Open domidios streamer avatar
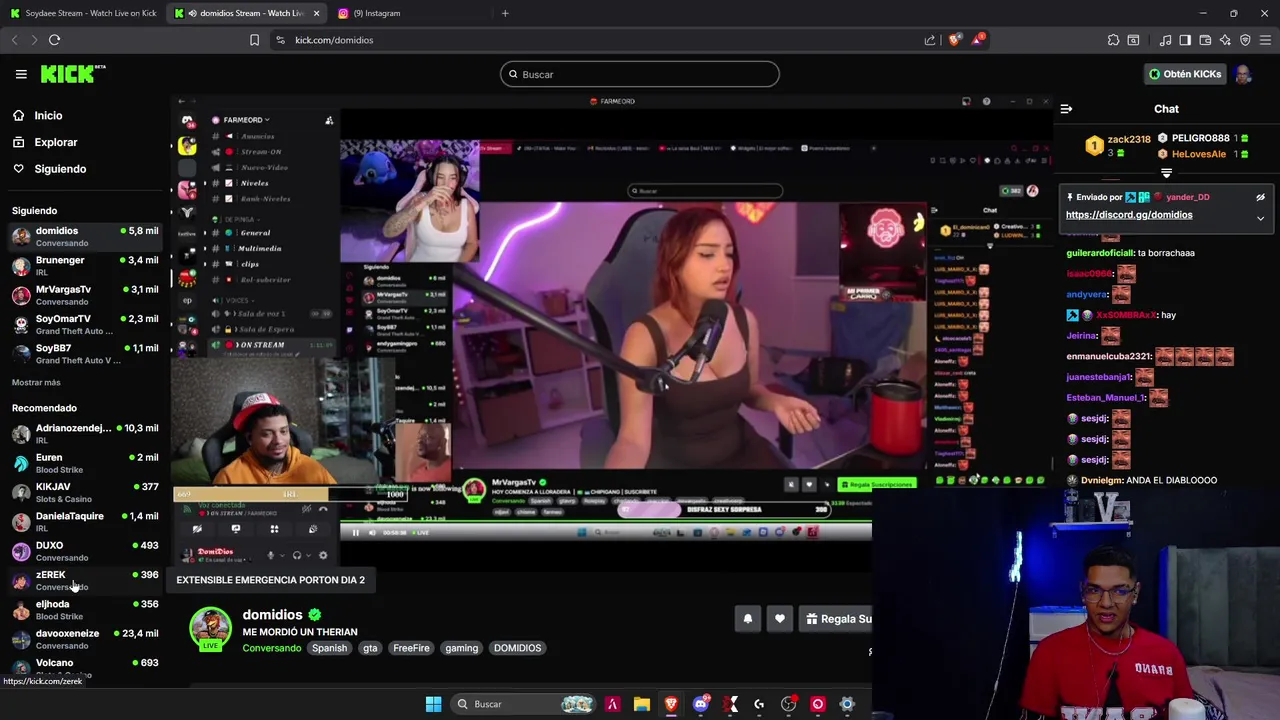The height and width of the screenshot is (720, 1280). pos(210,630)
